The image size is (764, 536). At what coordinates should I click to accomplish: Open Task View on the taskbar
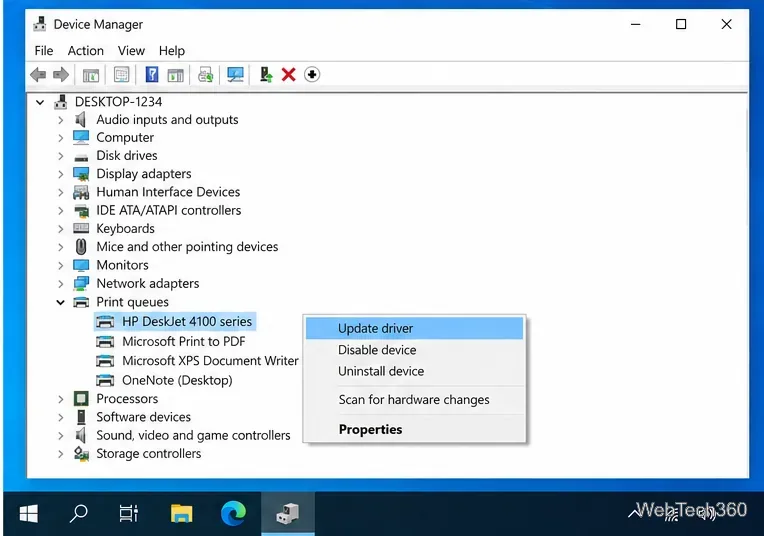coord(129,514)
